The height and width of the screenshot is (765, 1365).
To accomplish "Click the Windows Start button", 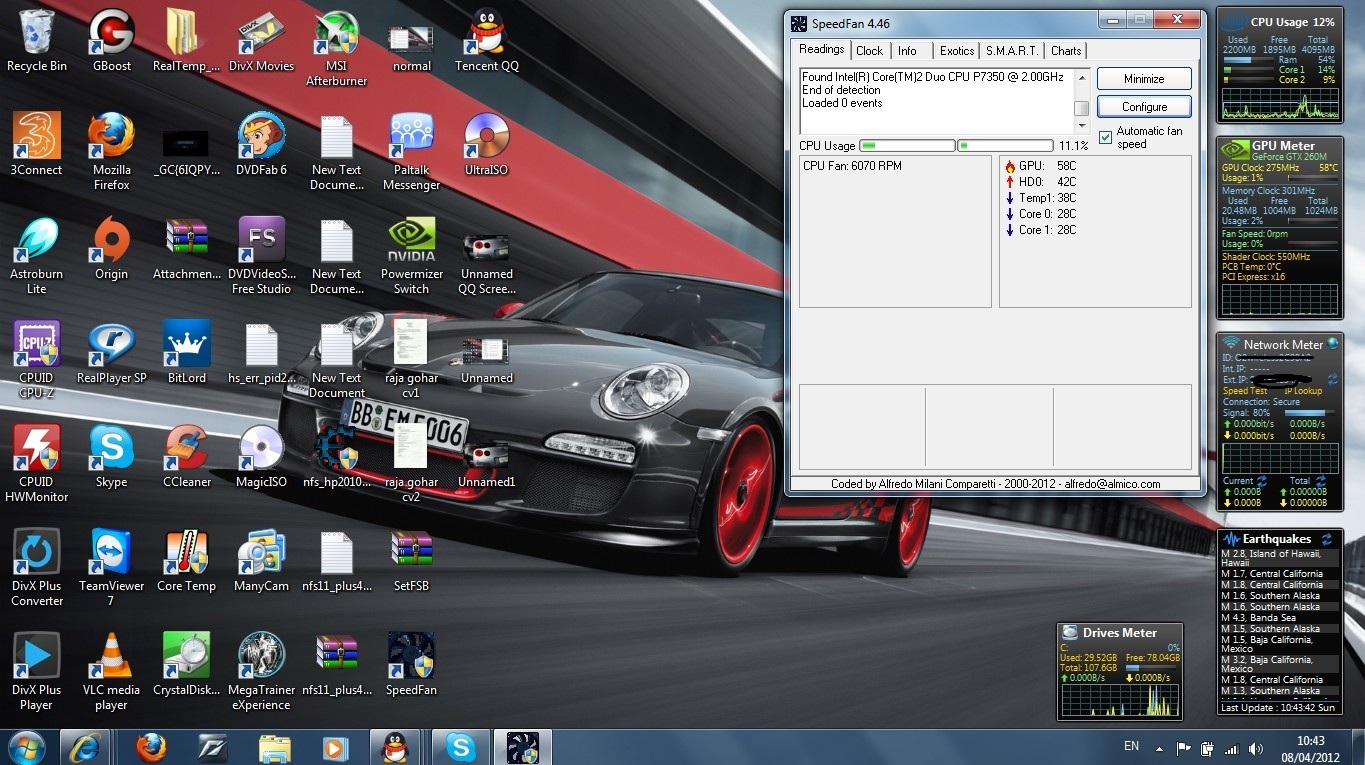I will click(27, 747).
